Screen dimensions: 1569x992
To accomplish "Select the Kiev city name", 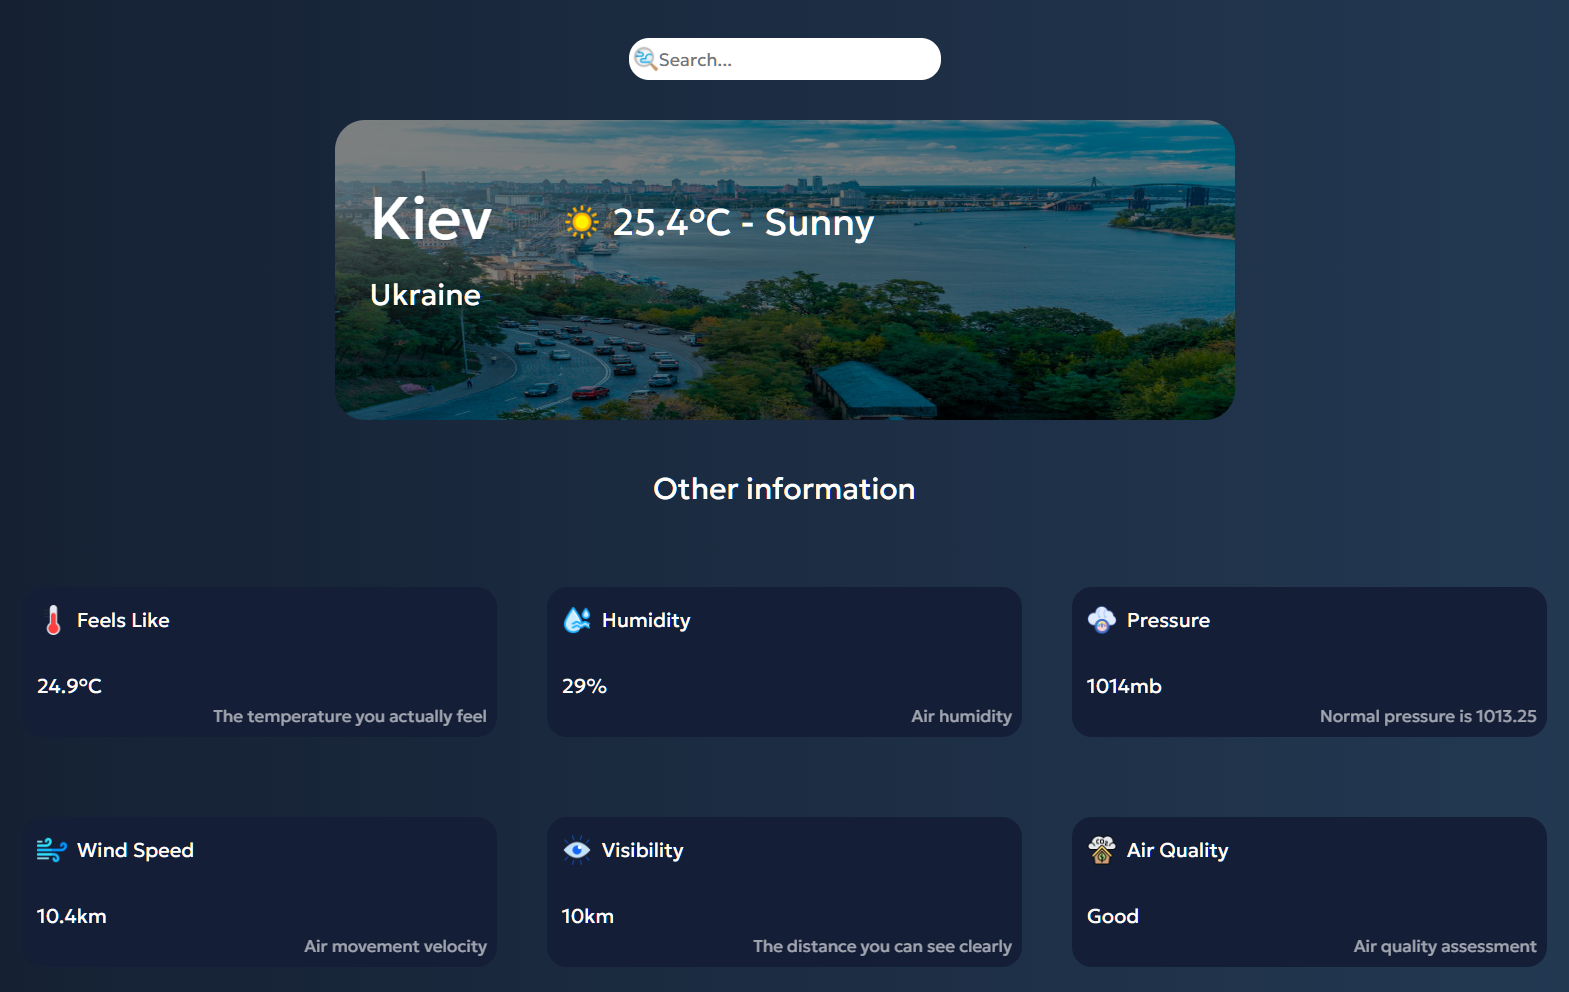I will (431, 219).
